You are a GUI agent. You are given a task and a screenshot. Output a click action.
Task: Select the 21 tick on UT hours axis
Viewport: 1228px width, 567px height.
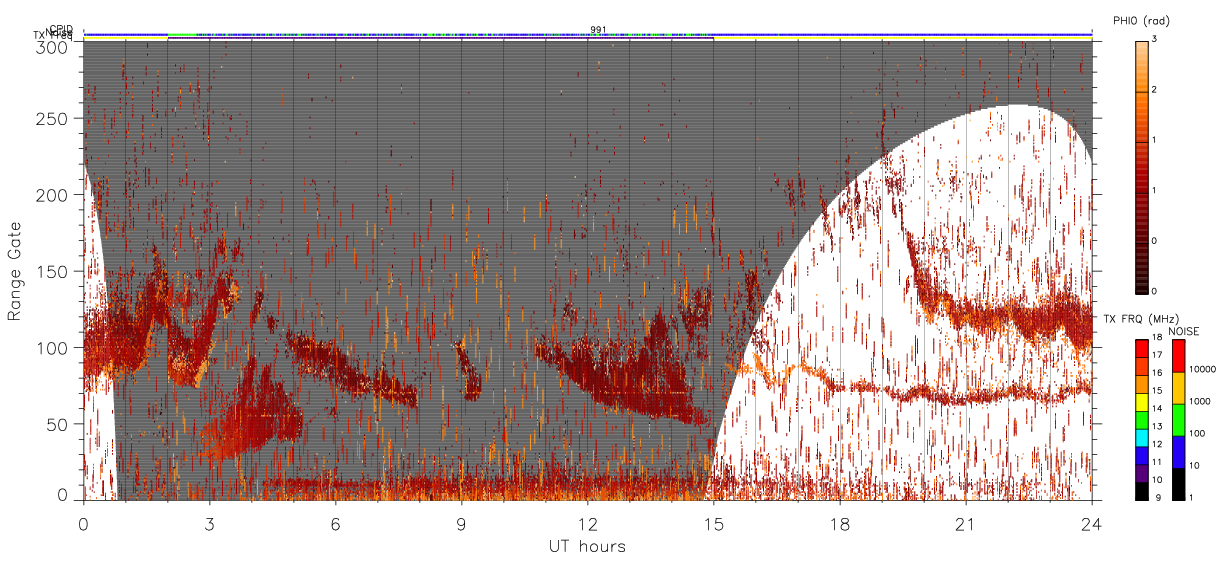click(966, 523)
